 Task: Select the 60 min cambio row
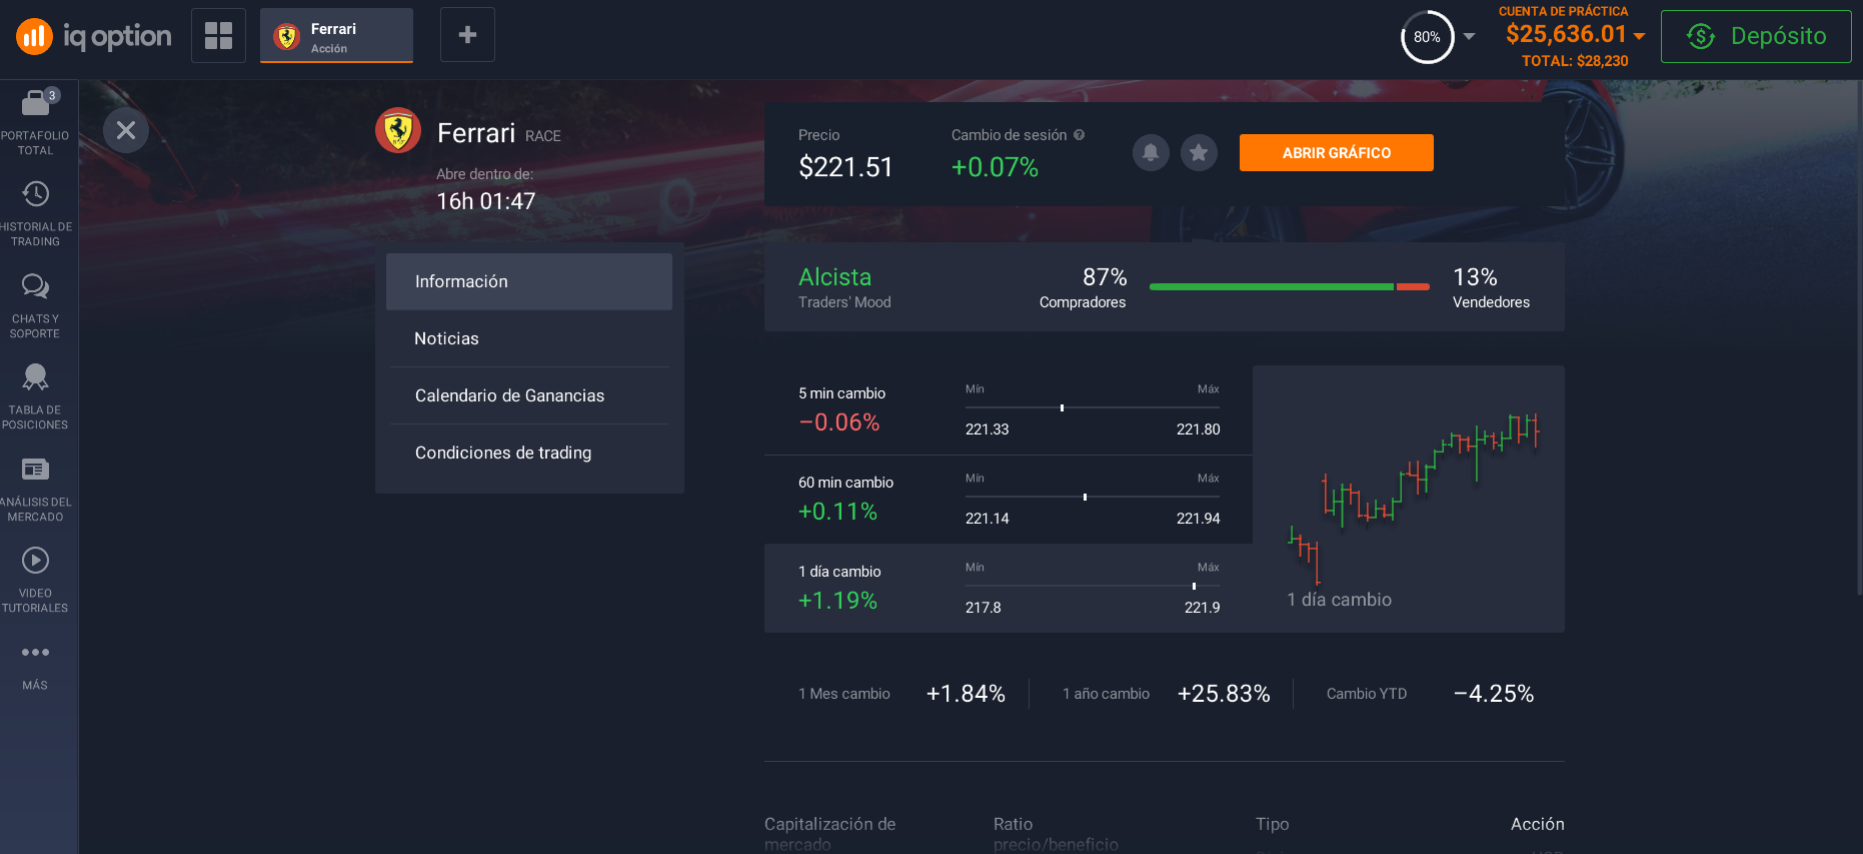tap(1008, 500)
